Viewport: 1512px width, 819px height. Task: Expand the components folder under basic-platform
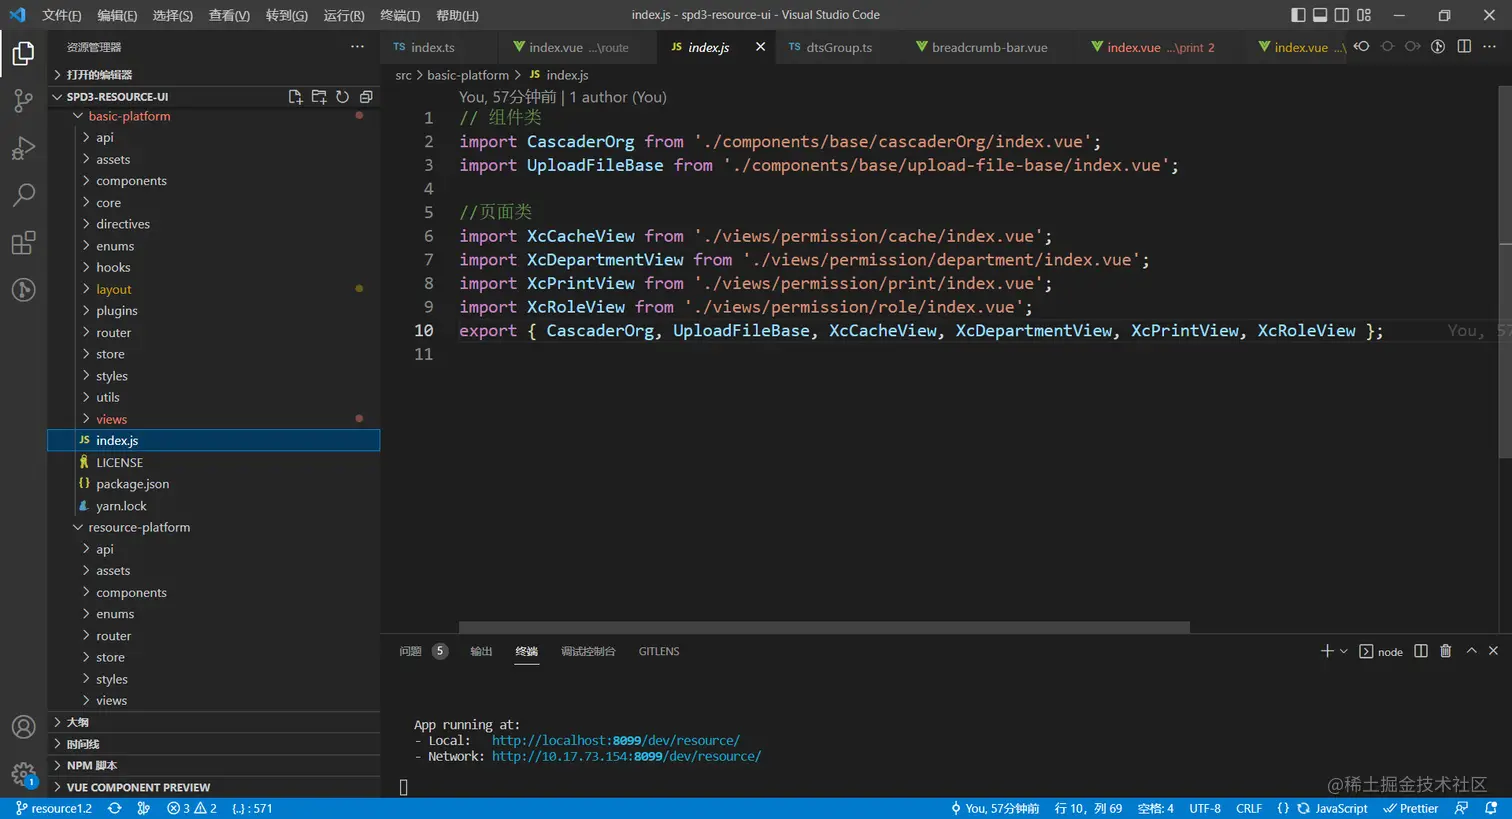point(131,181)
